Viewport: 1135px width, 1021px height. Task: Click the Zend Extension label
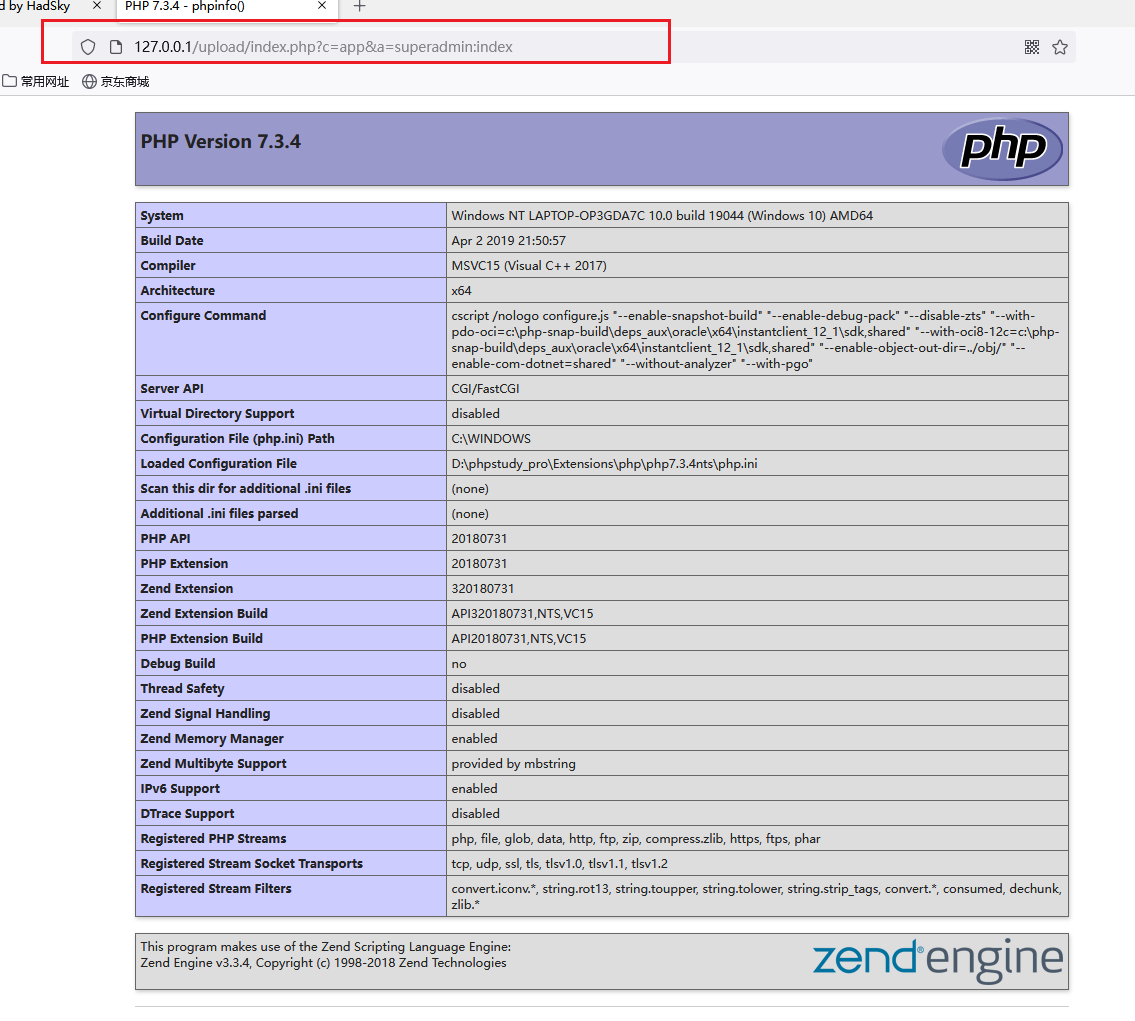point(187,588)
